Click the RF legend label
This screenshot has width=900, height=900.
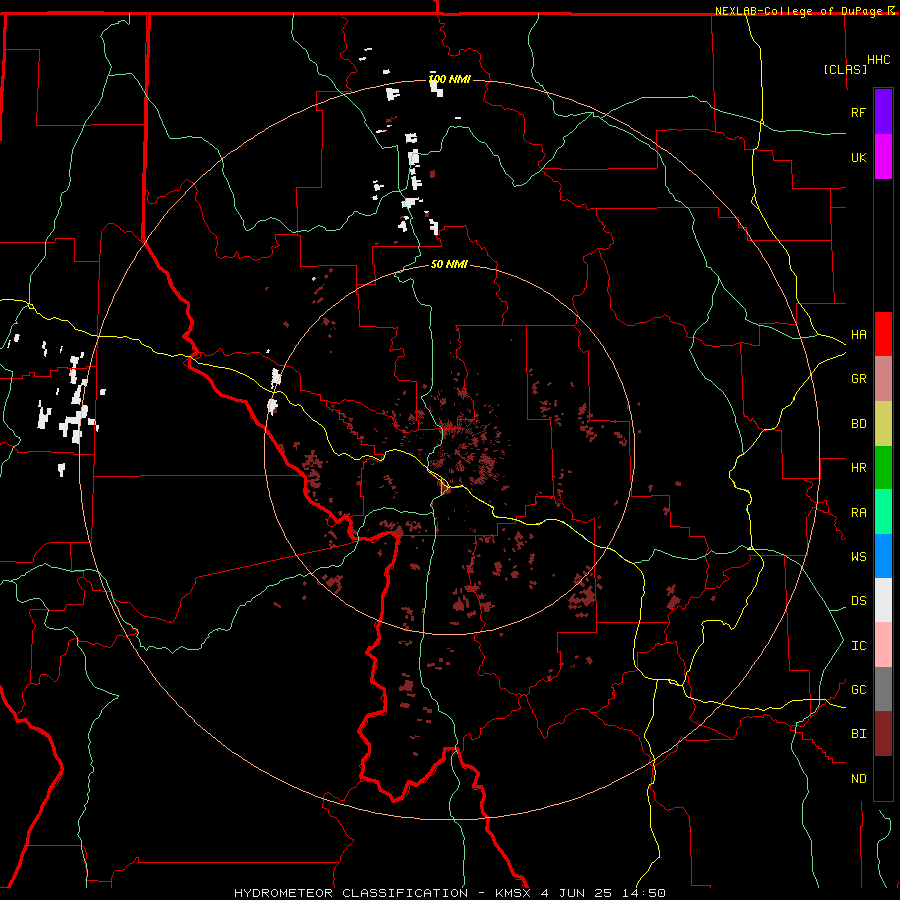pyautogui.click(x=858, y=112)
